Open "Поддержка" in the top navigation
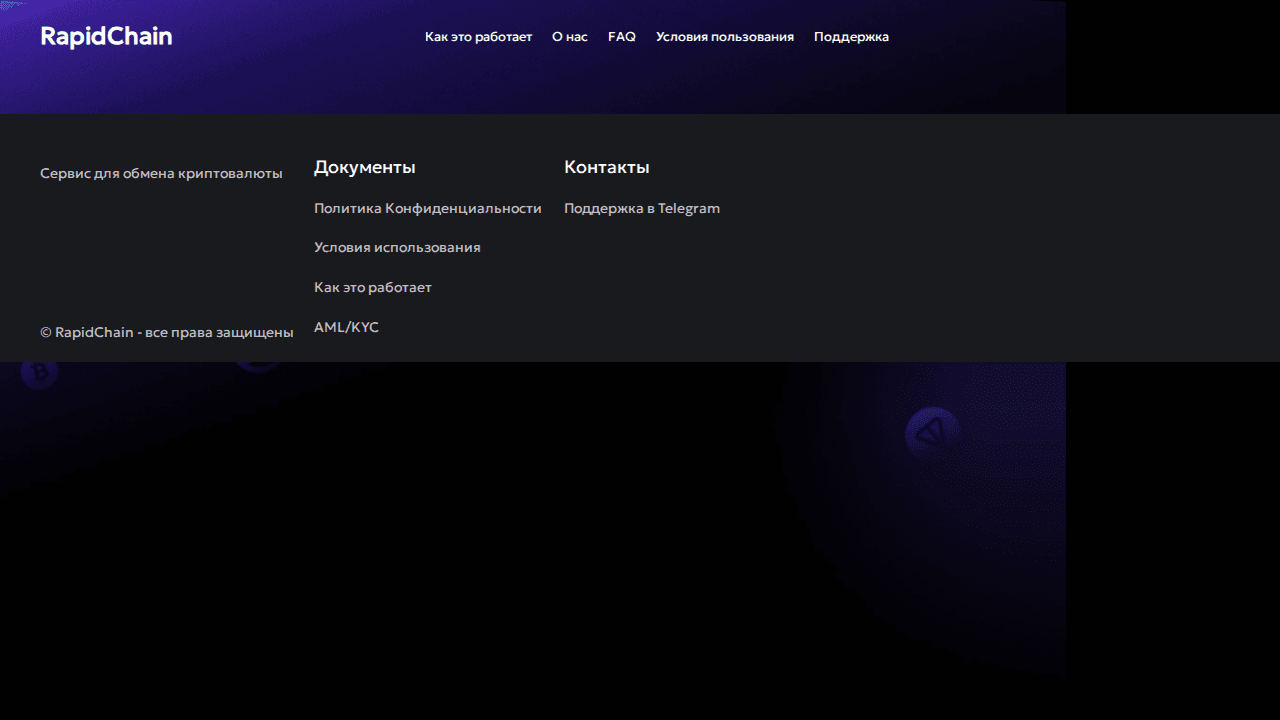The width and height of the screenshot is (1280, 720). (x=851, y=37)
